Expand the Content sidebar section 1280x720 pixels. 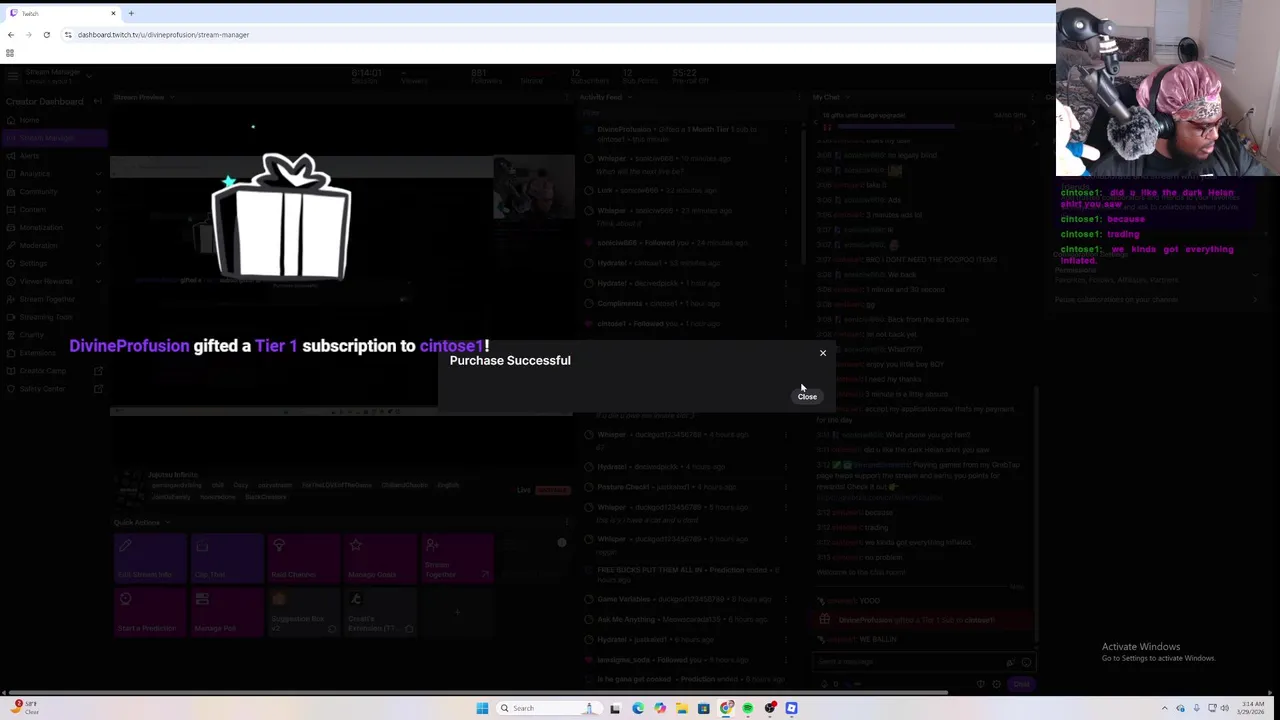[55, 210]
